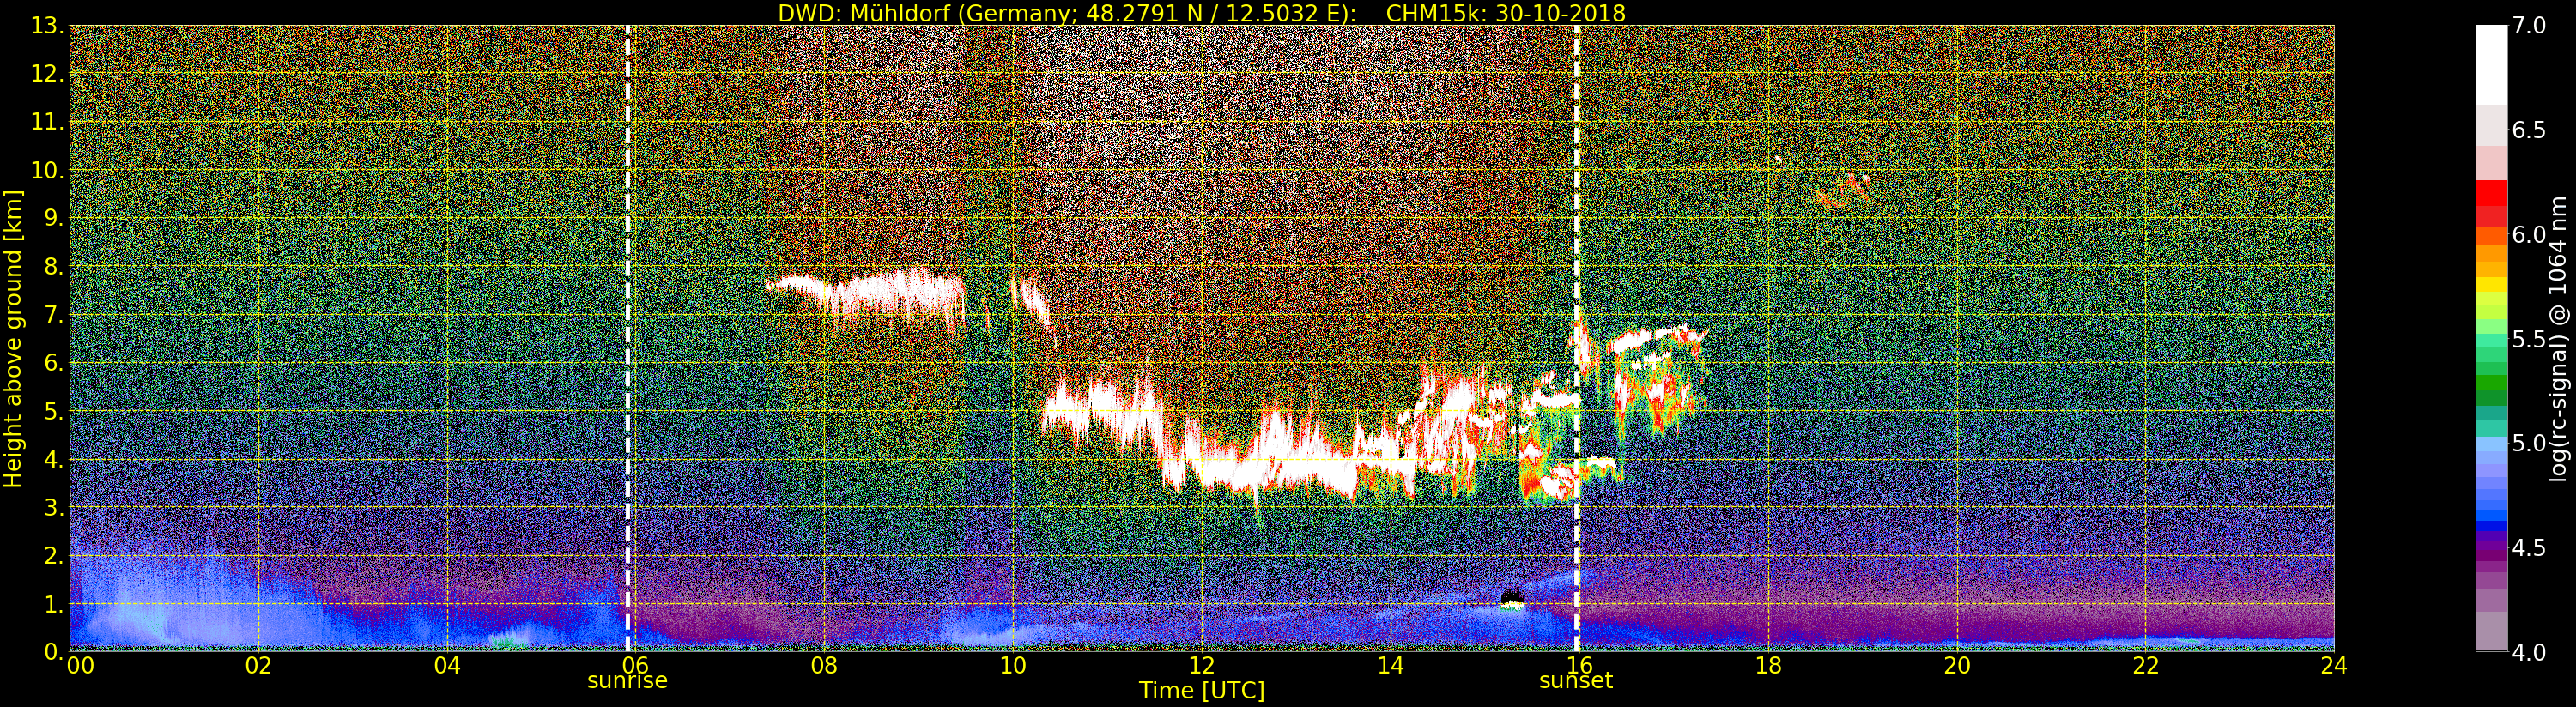This screenshot has height=707, width=2576.
Task: Click the 'Time [UTC]' x-axis label
Action: tap(1201, 691)
